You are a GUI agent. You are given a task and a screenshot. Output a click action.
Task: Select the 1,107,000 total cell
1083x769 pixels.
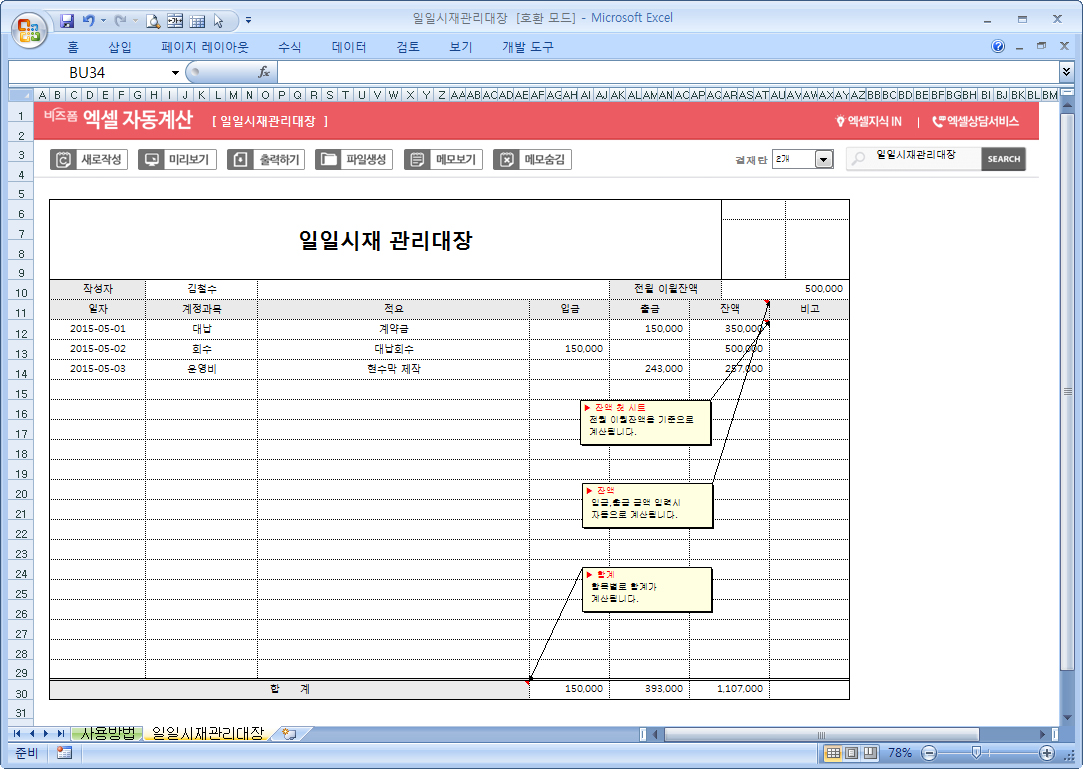(729, 689)
